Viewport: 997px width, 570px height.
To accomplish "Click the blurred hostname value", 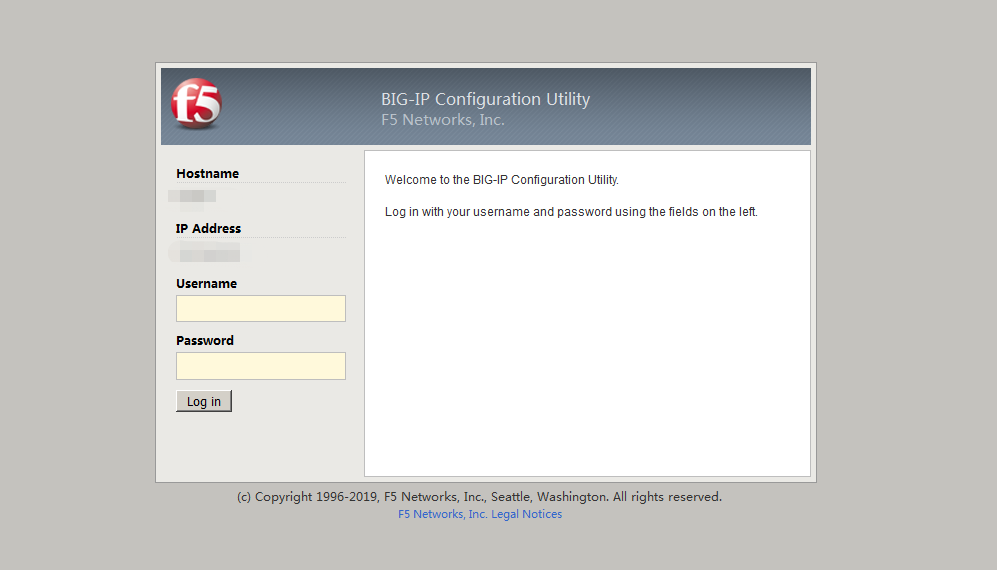I will tap(193, 197).
